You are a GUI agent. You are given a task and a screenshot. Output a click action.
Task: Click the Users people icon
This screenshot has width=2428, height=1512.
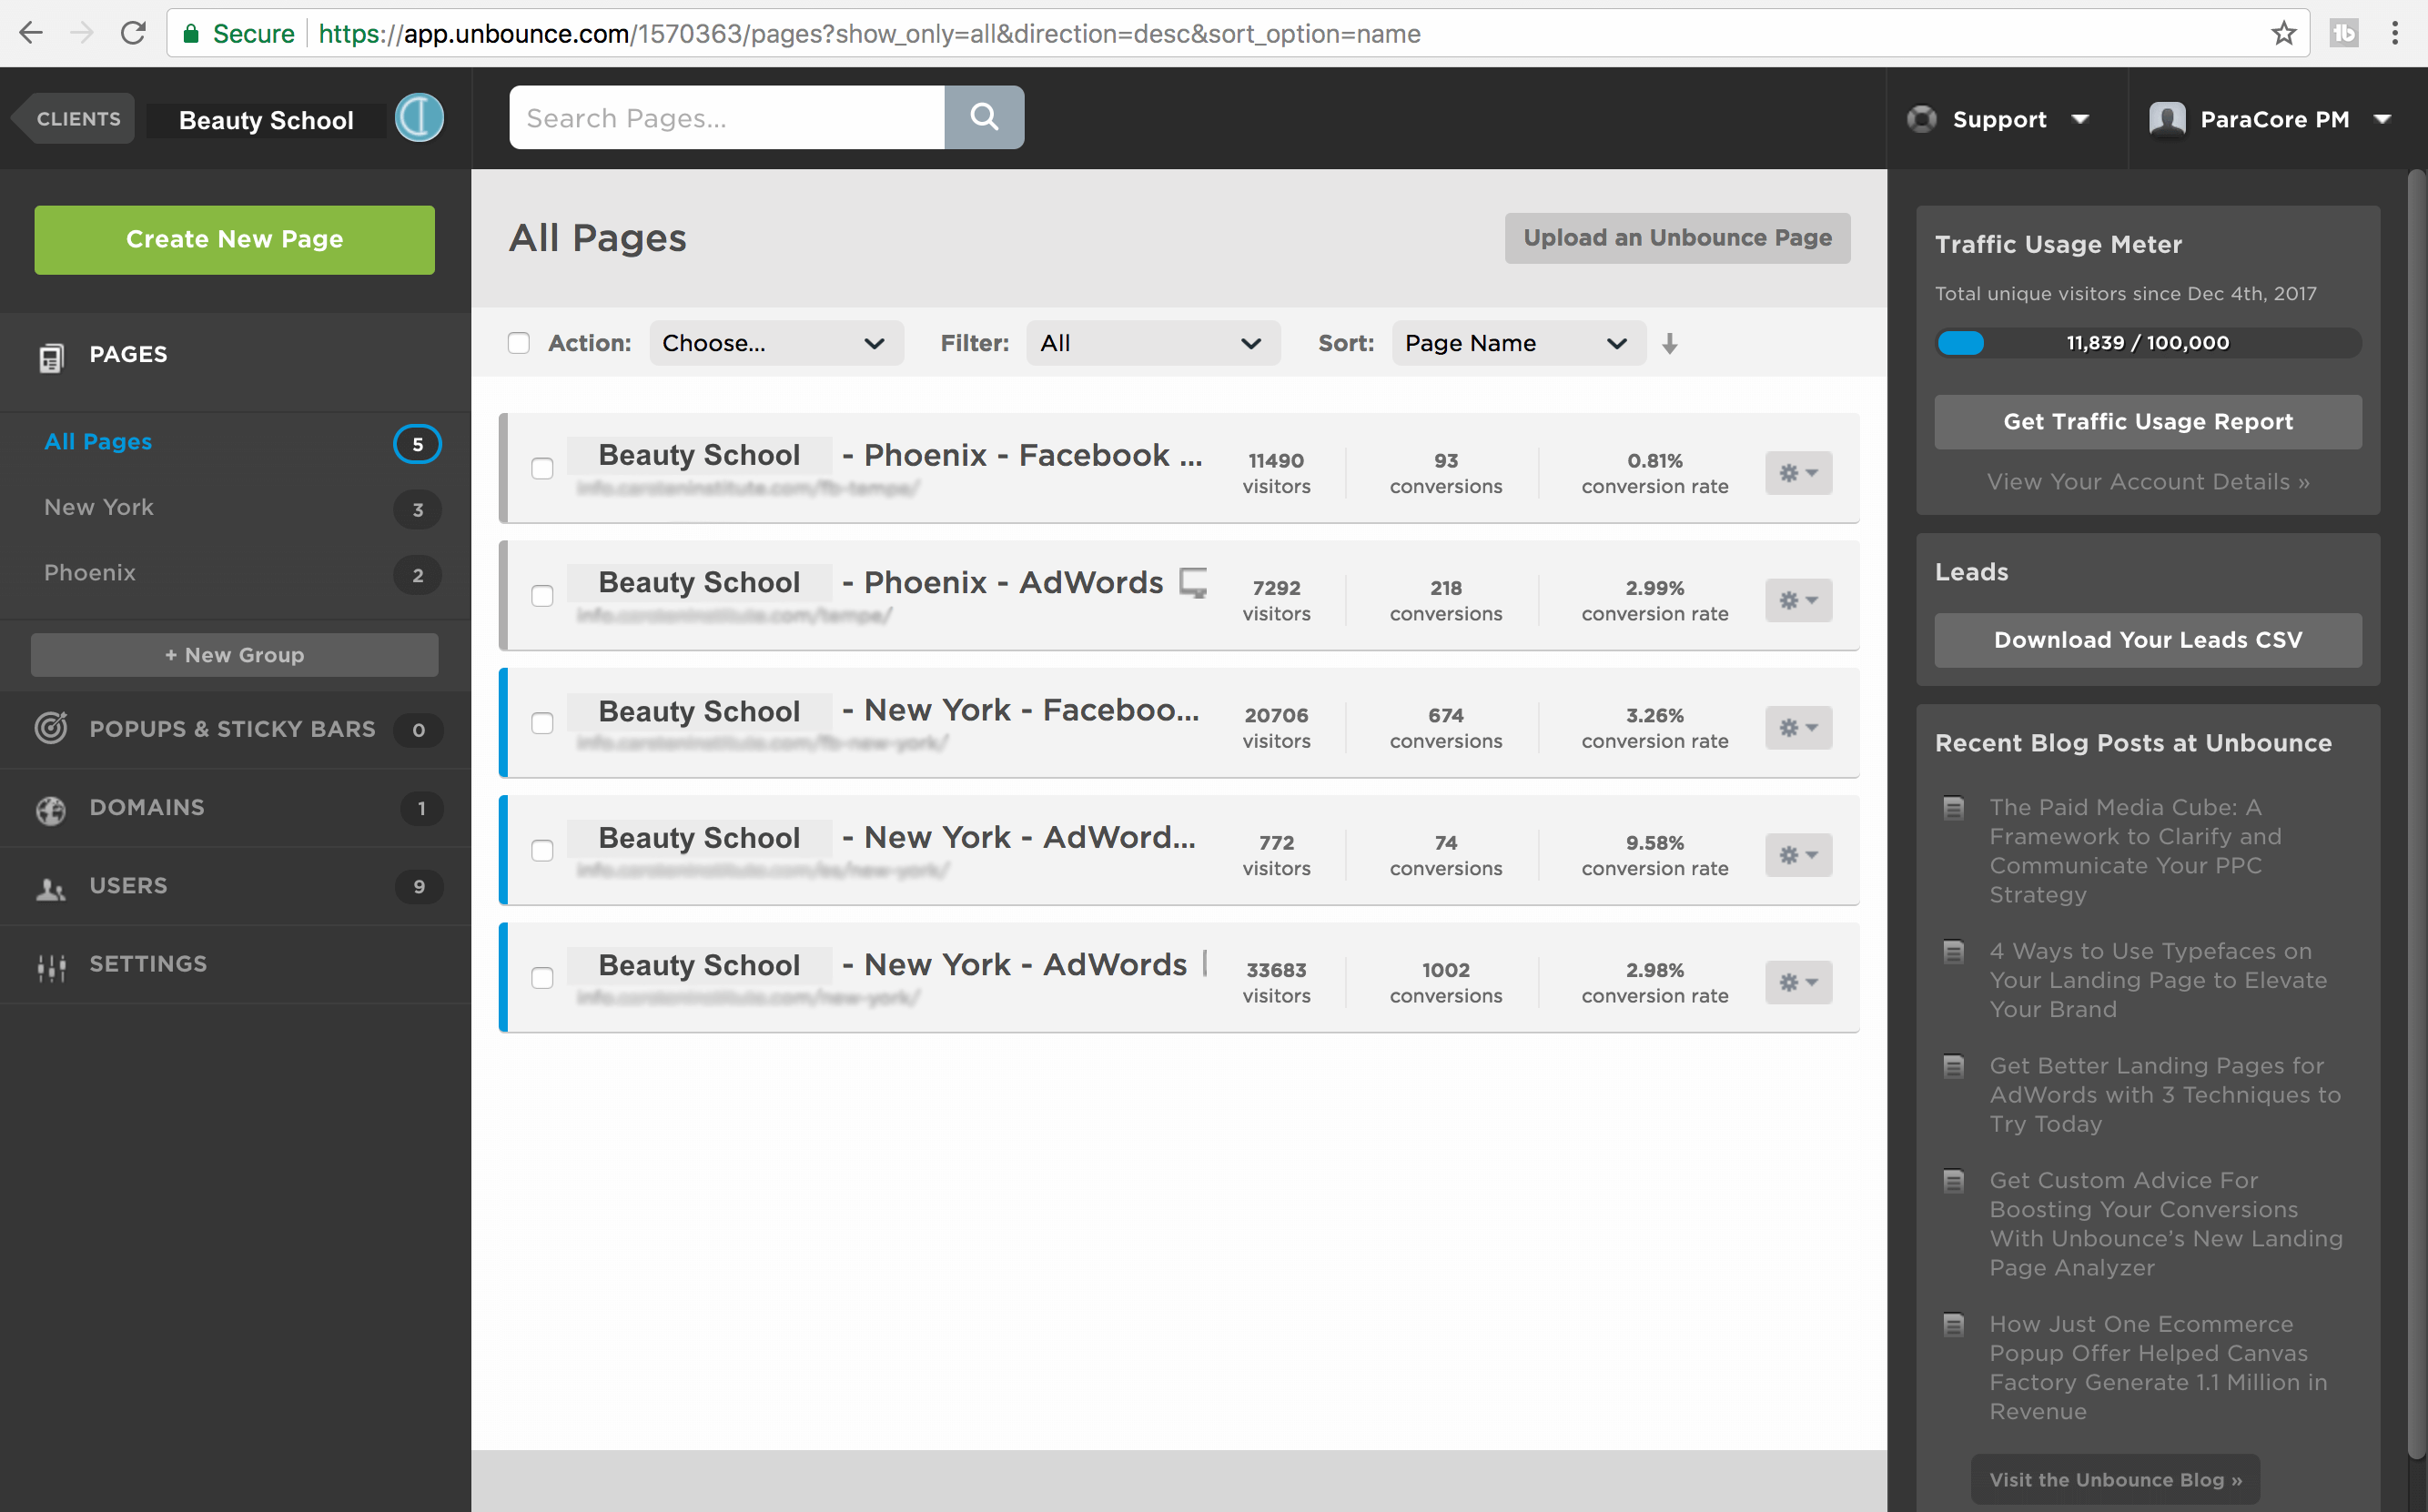pyautogui.click(x=51, y=888)
